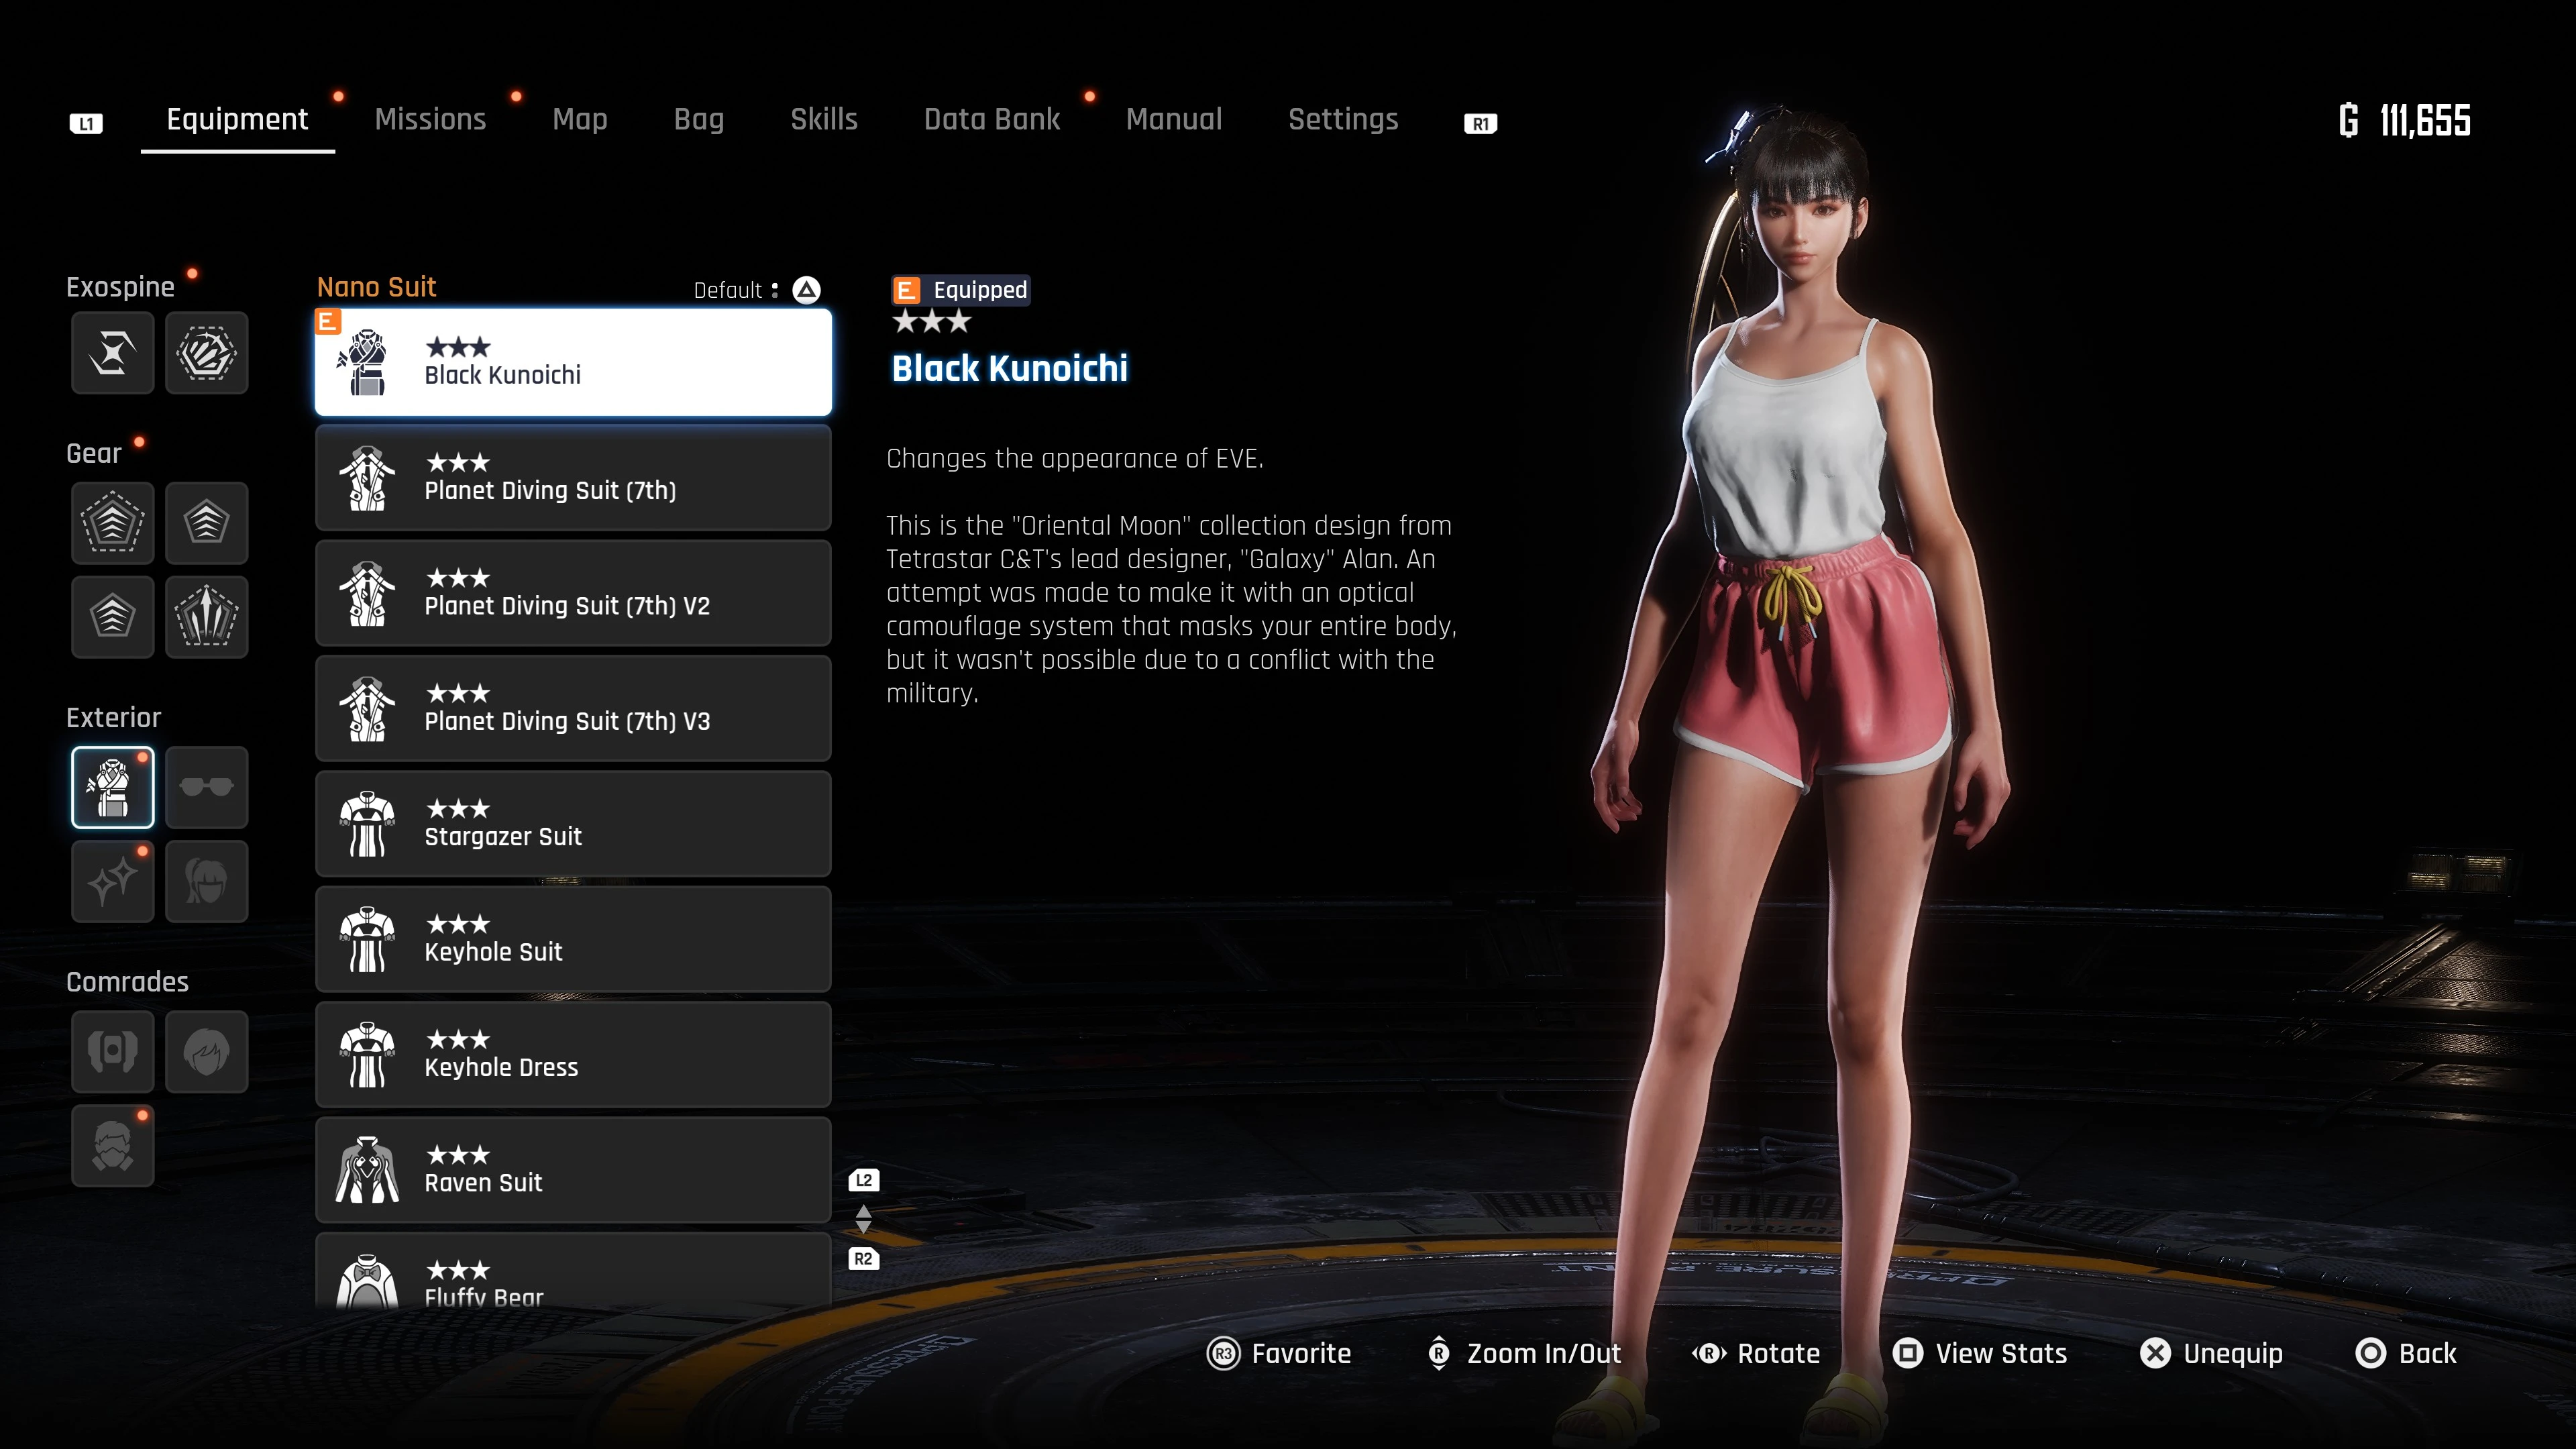Select the bottom Comrade slot with notification dot

[x=112, y=1145]
